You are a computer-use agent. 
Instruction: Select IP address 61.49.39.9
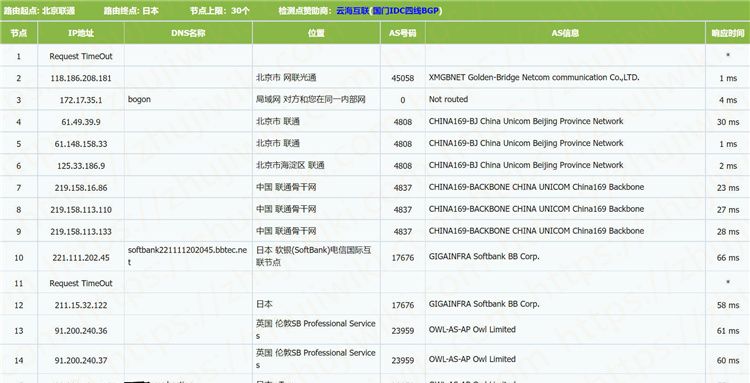(81, 122)
